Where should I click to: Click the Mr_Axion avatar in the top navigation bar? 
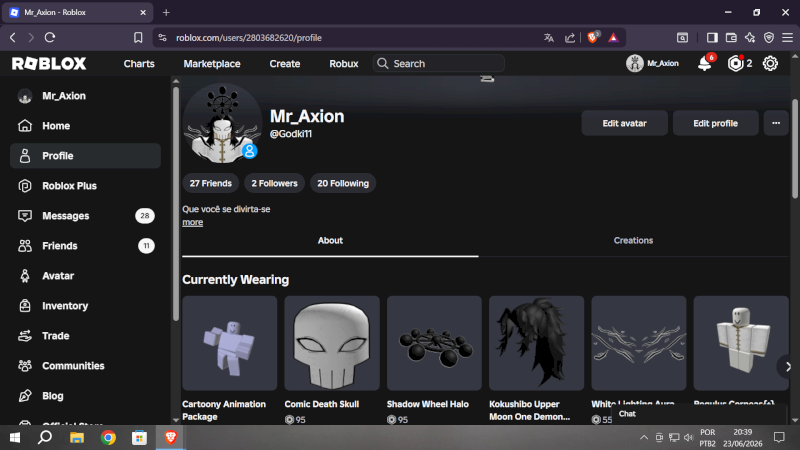(x=635, y=63)
